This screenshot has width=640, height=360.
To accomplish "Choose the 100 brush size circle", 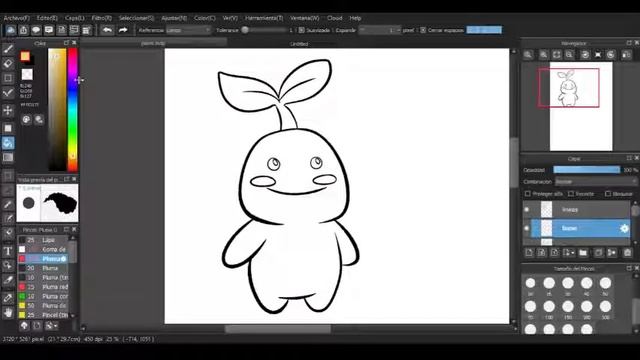I will [x=549, y=307].
